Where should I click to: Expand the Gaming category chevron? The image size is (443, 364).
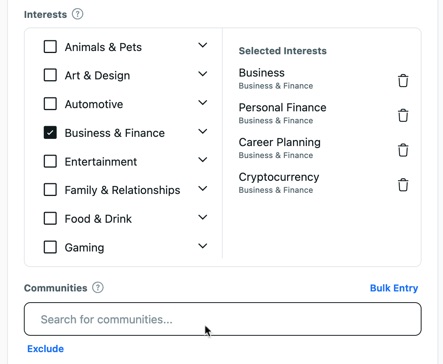(203, 246)
